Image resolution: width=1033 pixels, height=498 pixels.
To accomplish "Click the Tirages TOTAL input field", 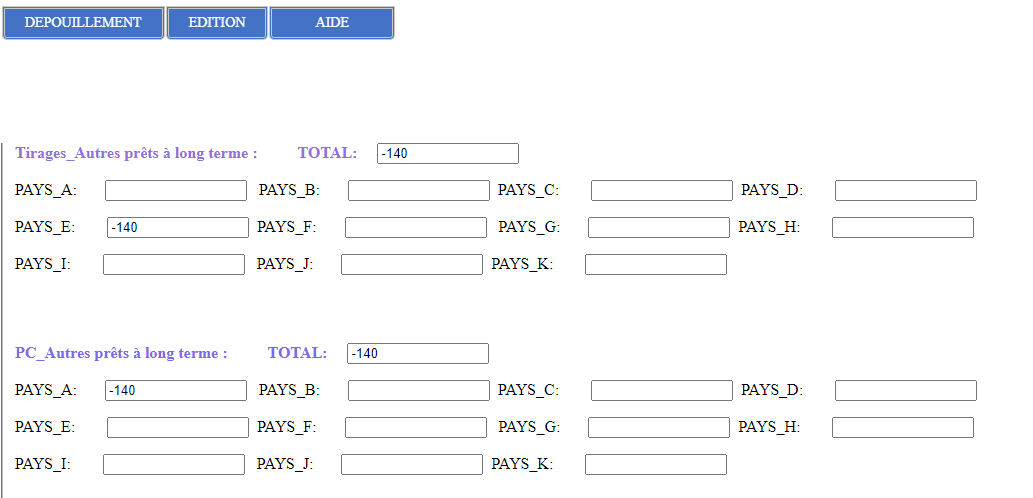I will click(448, 153).
